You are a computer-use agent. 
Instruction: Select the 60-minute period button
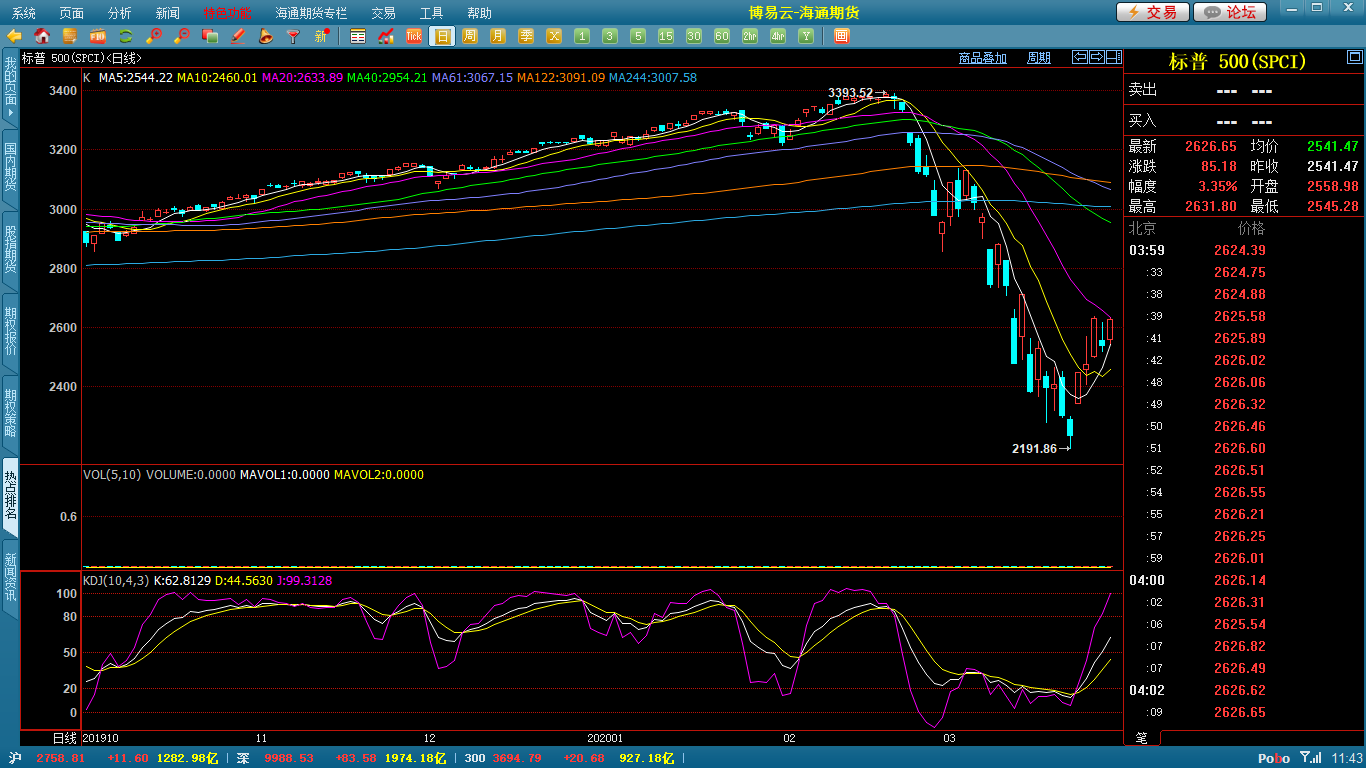(722, 36)
